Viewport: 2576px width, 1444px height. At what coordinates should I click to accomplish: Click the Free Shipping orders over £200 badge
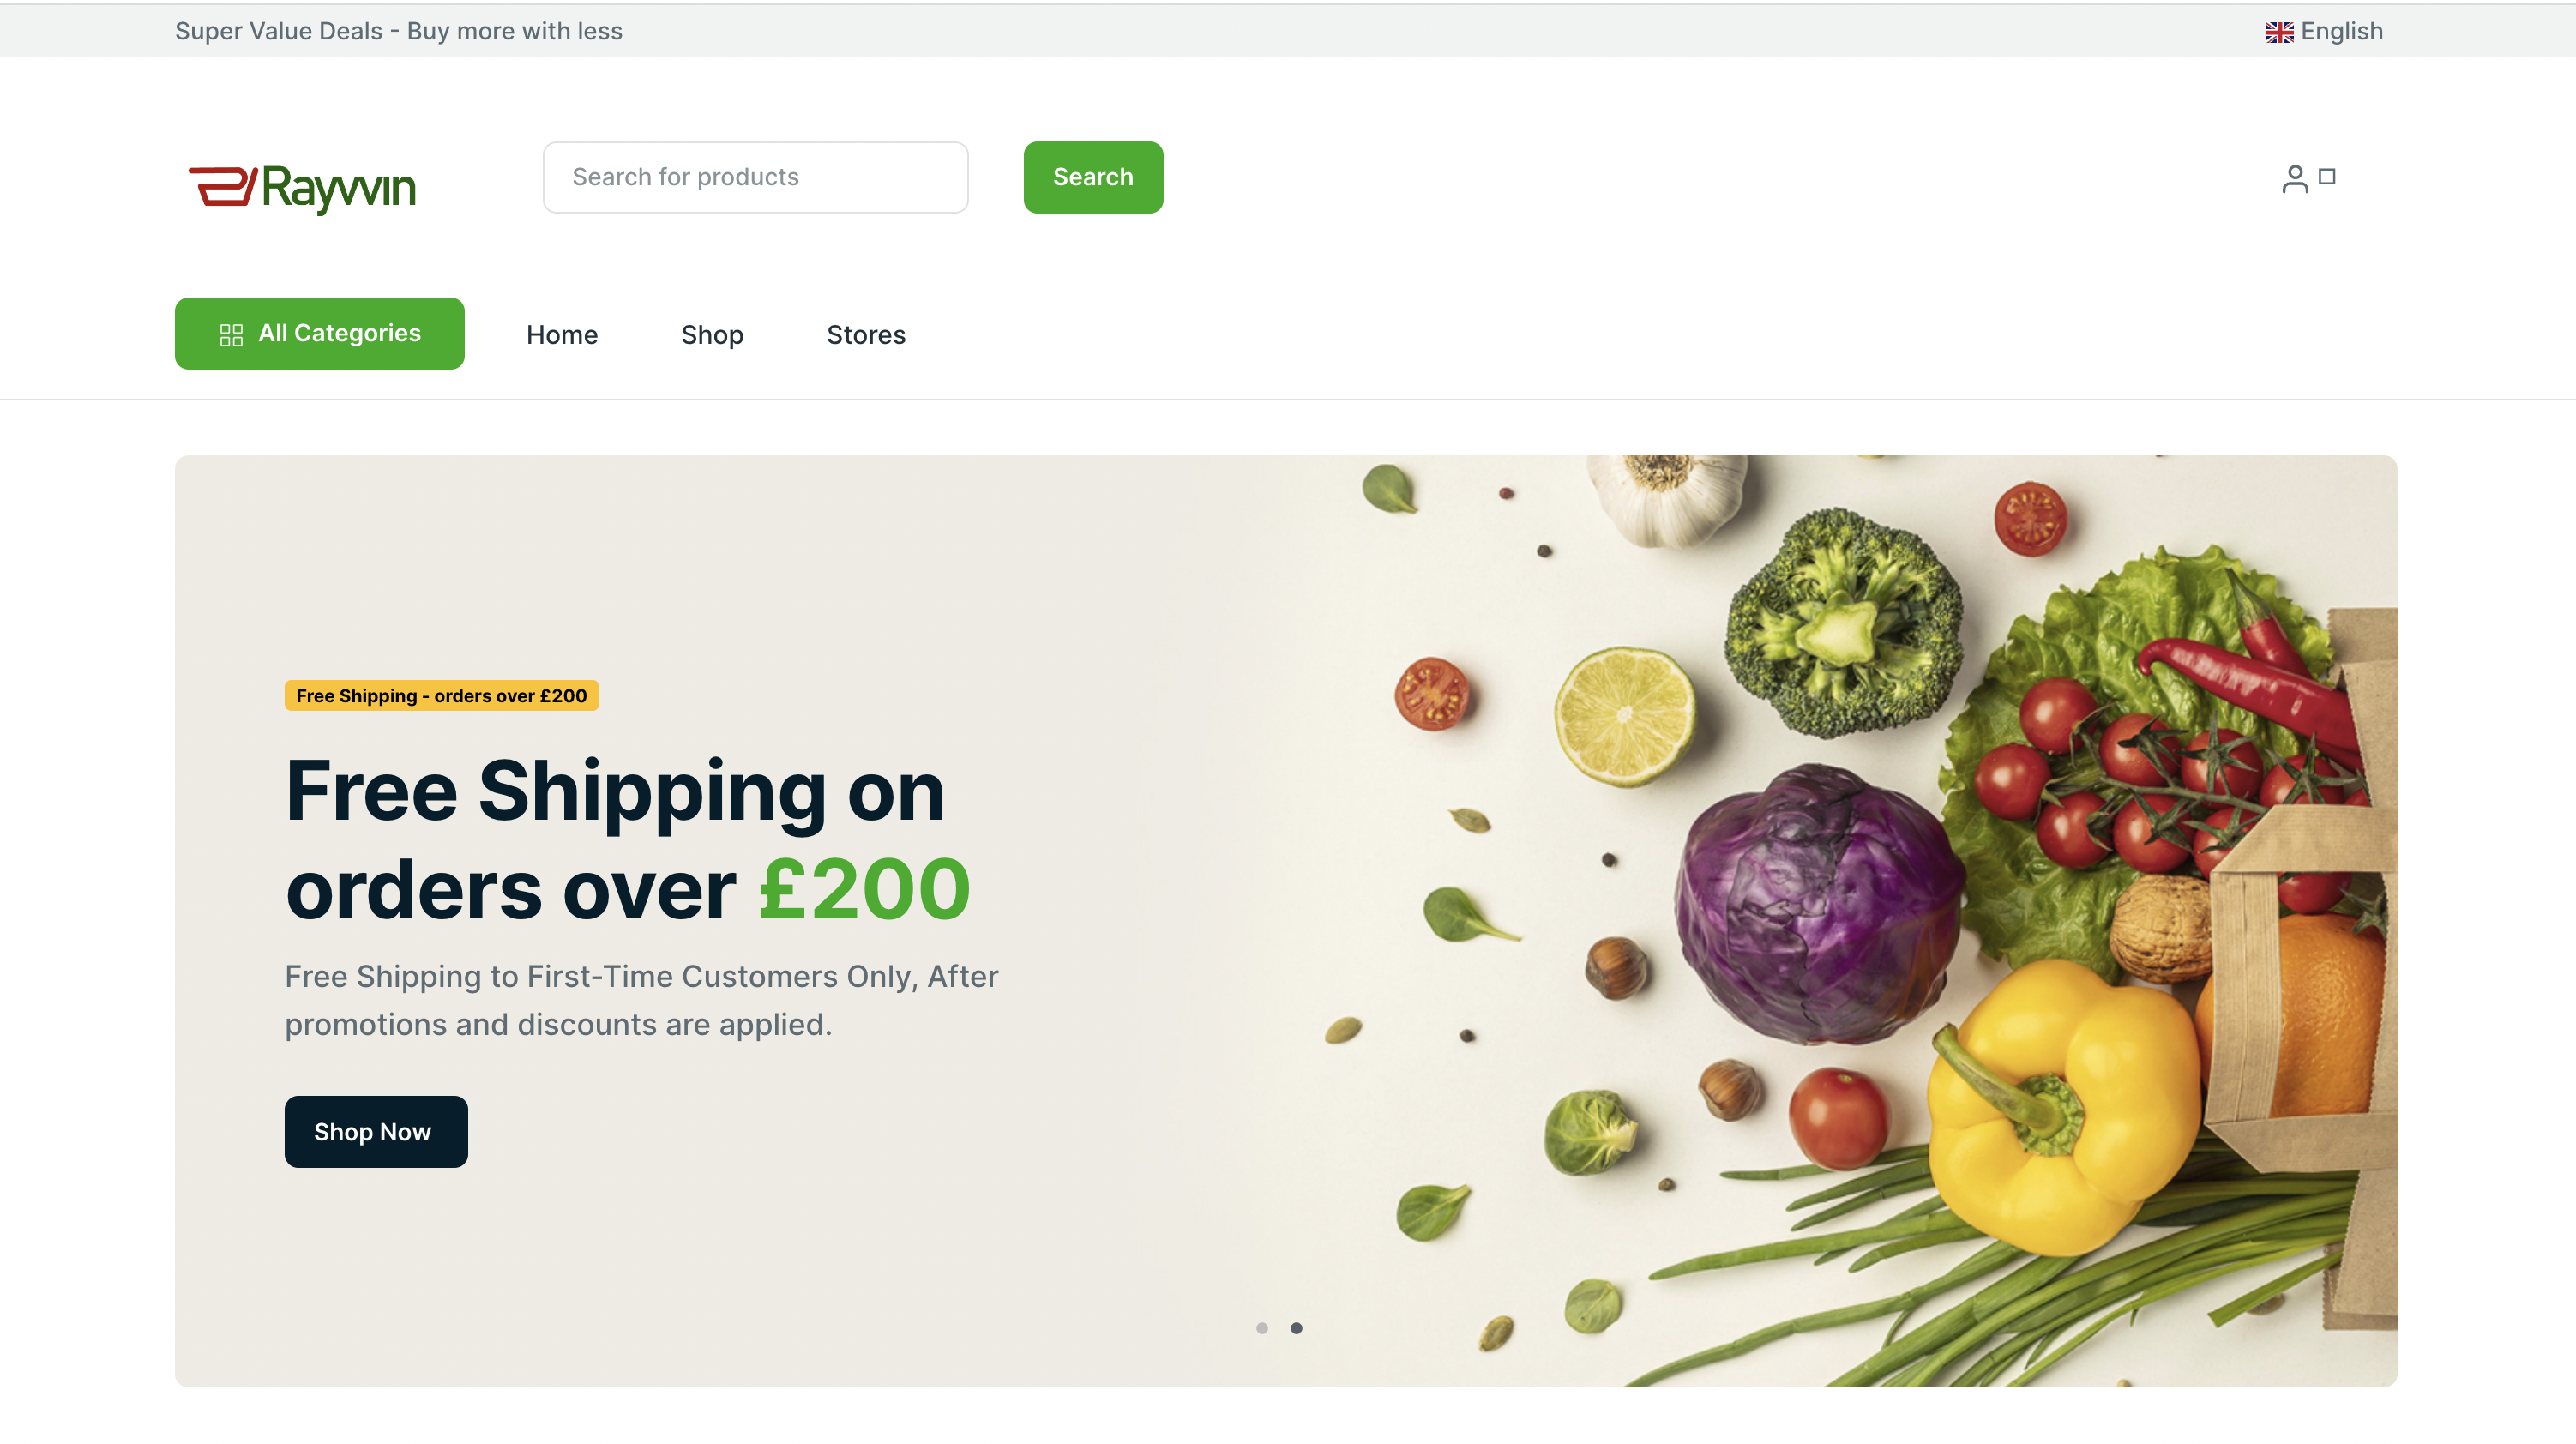point(442,695)
